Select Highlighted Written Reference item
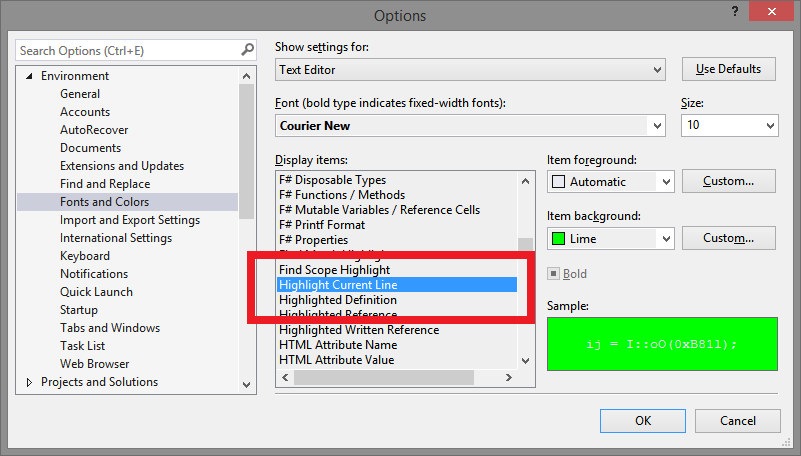801x456 pixels. 397,330
